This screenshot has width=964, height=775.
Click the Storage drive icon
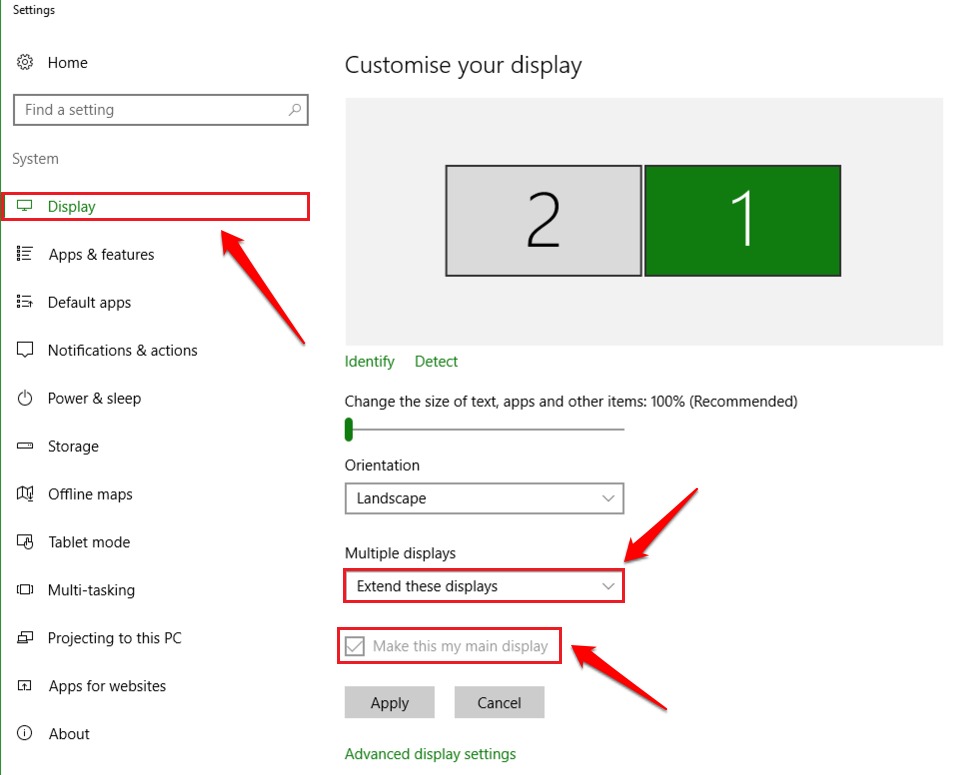(x=25, y=446)
